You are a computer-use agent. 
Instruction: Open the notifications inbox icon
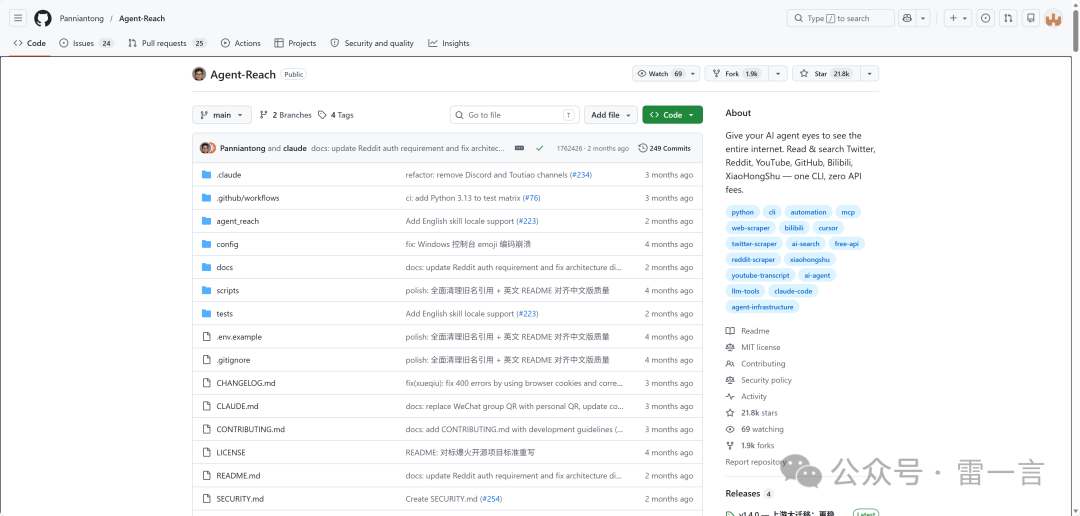(x=1030, y=19)
